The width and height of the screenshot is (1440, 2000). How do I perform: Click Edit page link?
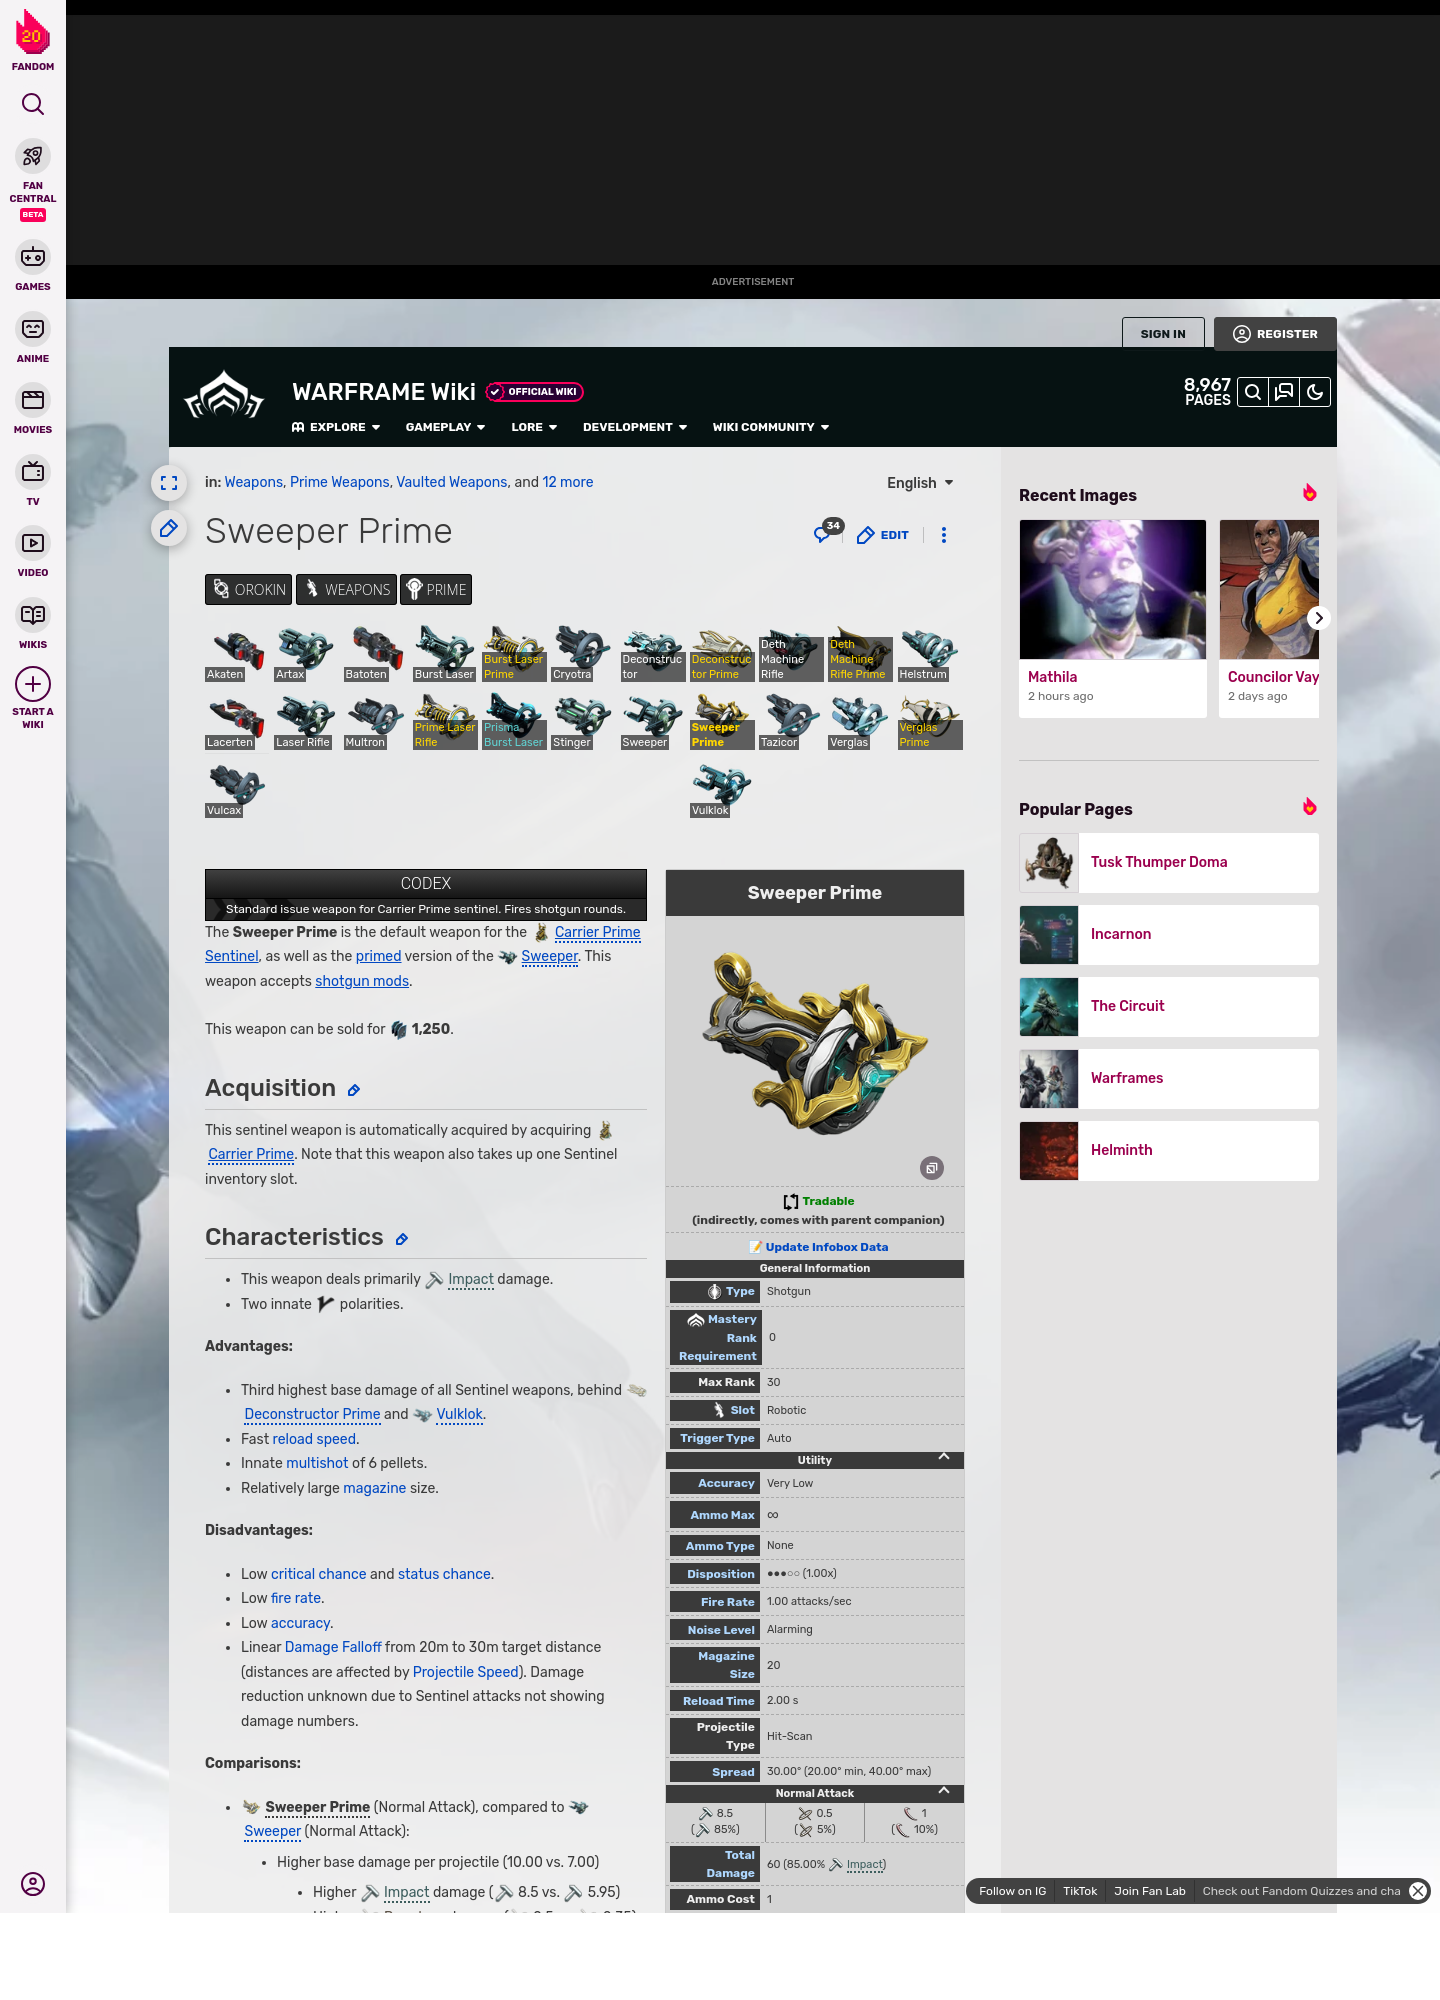[883, 535]
